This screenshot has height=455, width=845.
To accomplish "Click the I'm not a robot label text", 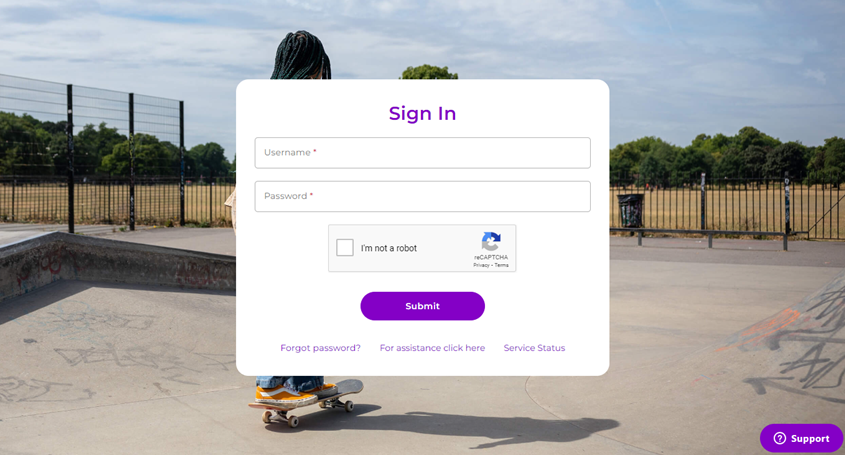I will 389,248.
